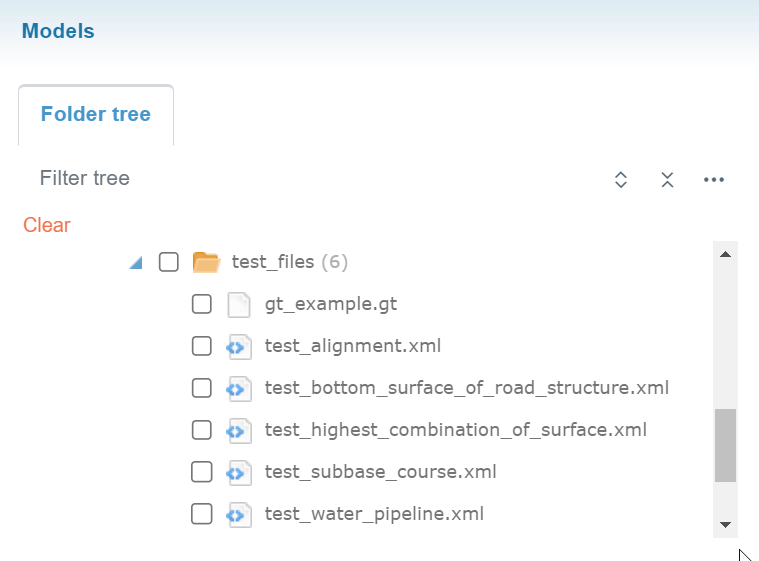Tick the gt_example.gt checkbox
The image size is (759, 561).
click(x=202, y=304)
